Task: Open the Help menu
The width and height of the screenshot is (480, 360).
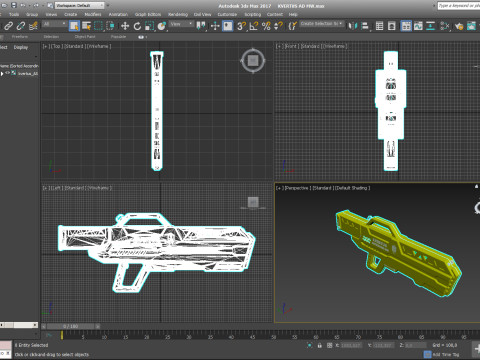Action: tap(293, 14)
